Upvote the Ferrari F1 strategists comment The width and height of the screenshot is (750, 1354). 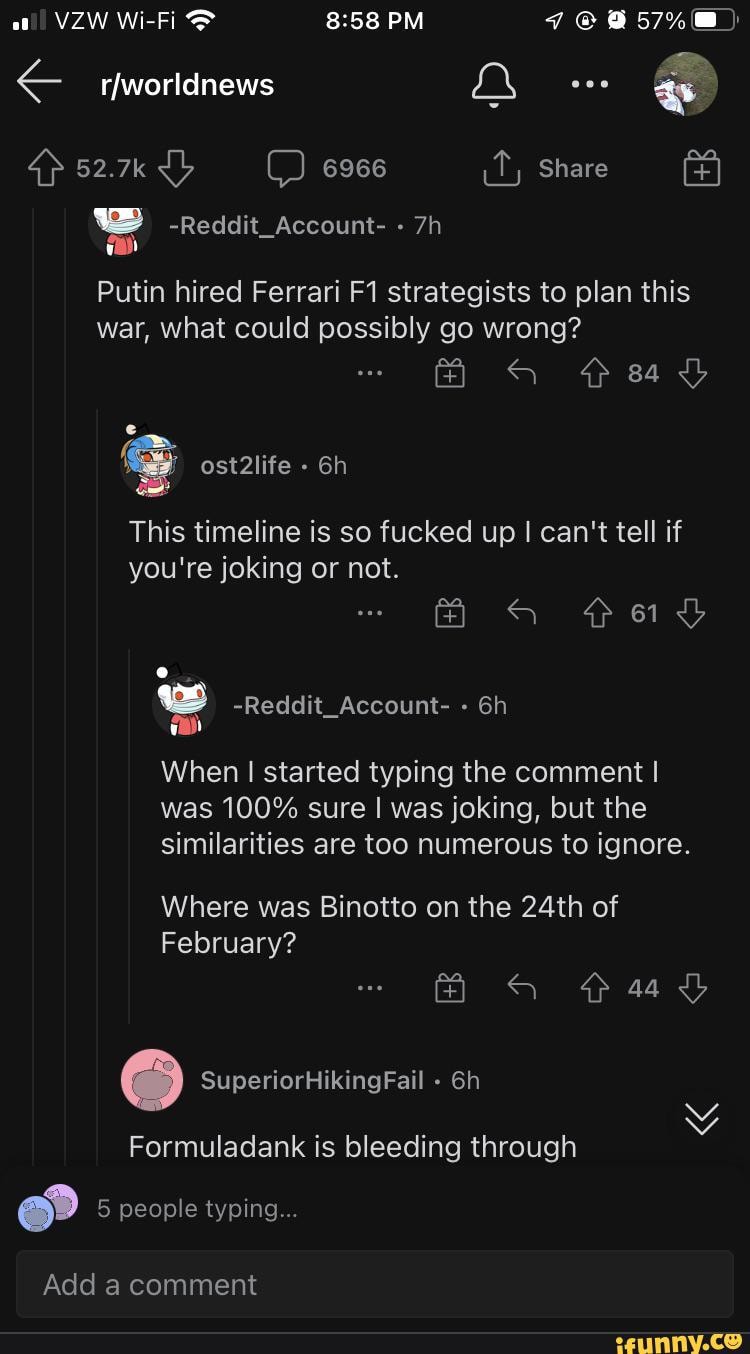coord(595,372)
